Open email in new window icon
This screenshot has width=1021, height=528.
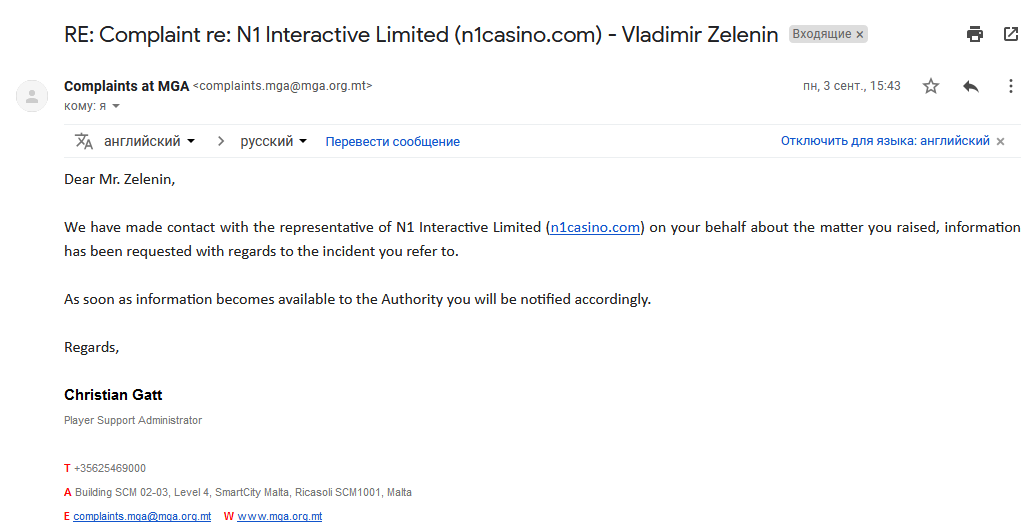[1011, 35]
